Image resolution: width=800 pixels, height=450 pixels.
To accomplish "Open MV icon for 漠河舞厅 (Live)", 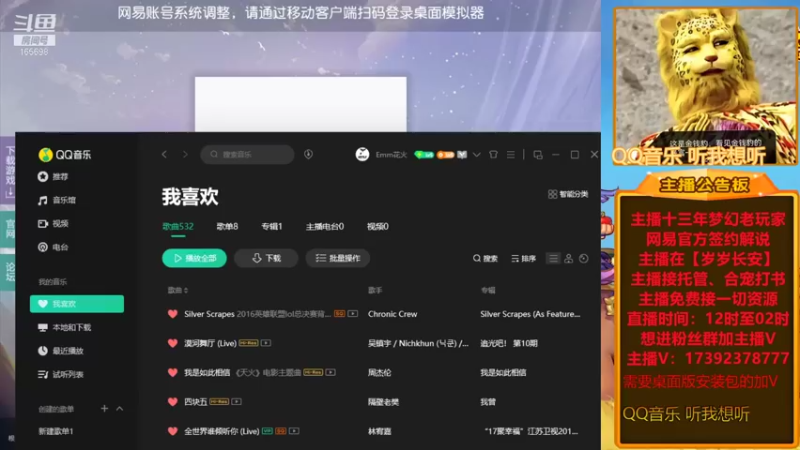I will tap(266, 343).
